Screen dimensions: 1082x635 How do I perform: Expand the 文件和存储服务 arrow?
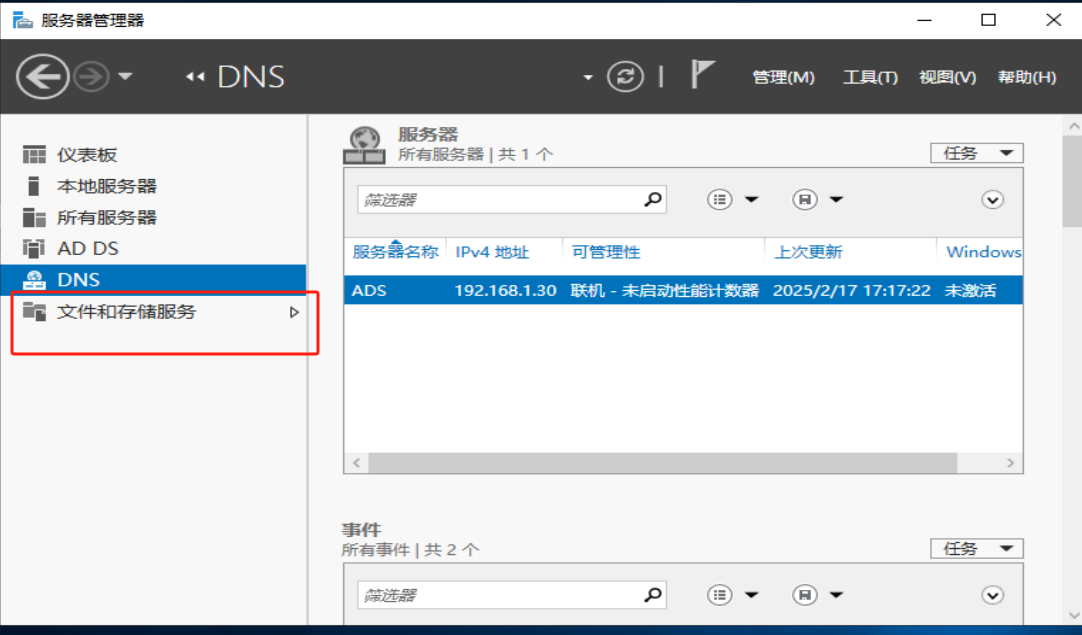(x=295, y=313)
